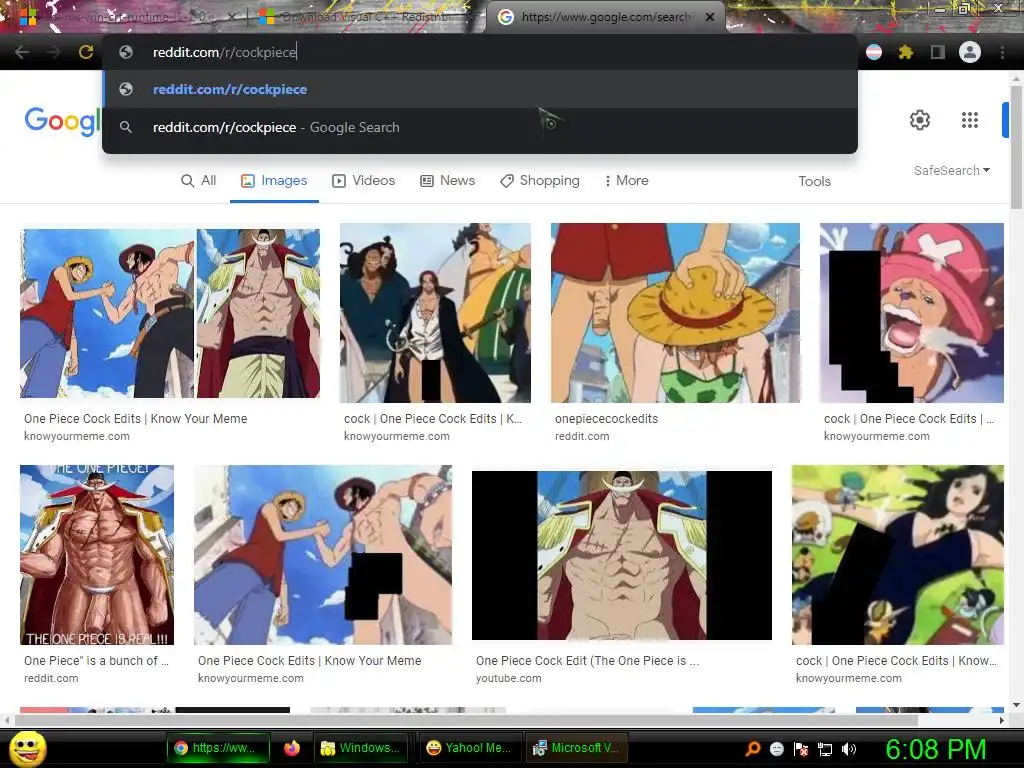Switch to the All results tab

click(x=199, y=181)
